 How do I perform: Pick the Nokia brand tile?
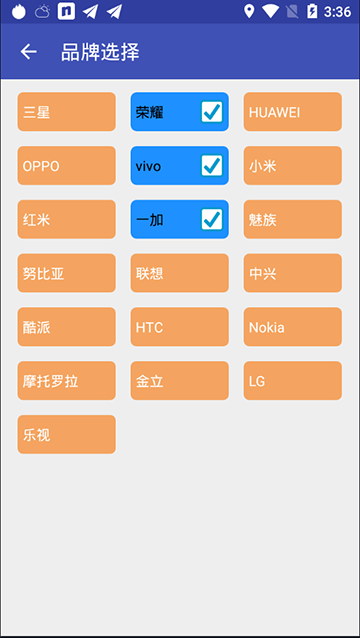(292, 327)
